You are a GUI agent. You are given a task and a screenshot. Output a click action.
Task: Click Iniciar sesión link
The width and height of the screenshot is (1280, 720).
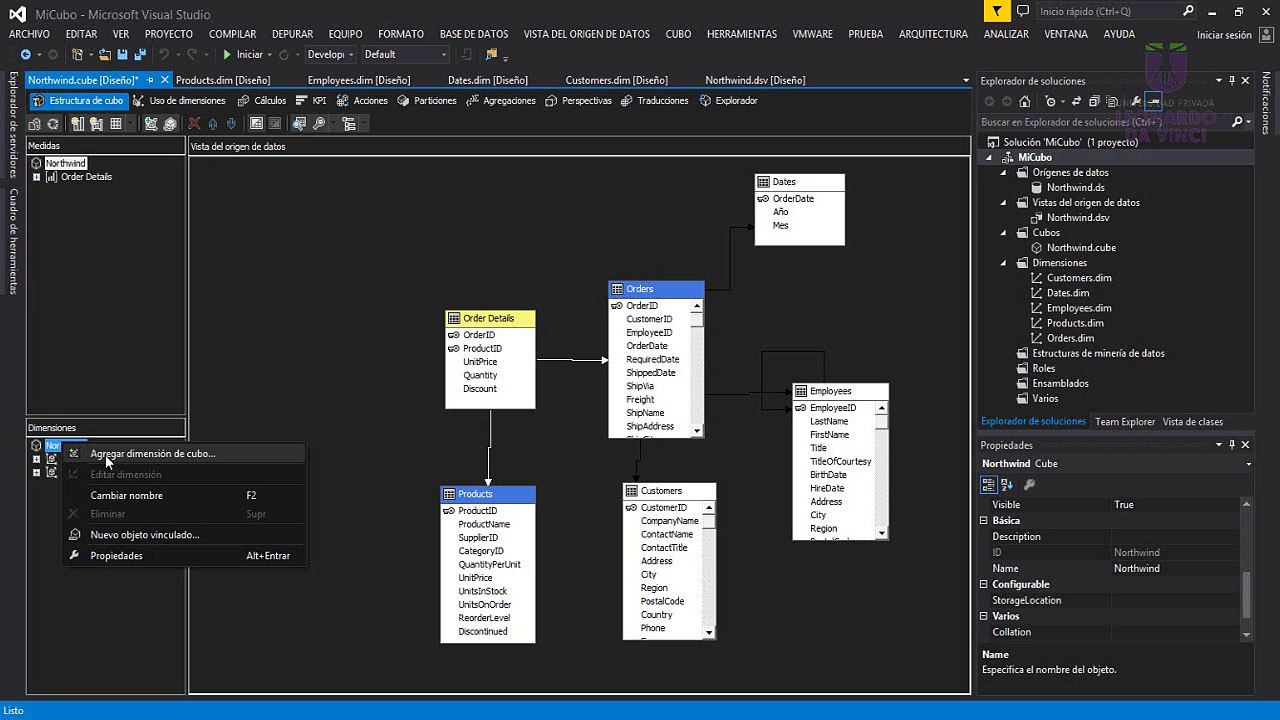pyautogui.click(x=1224, y=35)
